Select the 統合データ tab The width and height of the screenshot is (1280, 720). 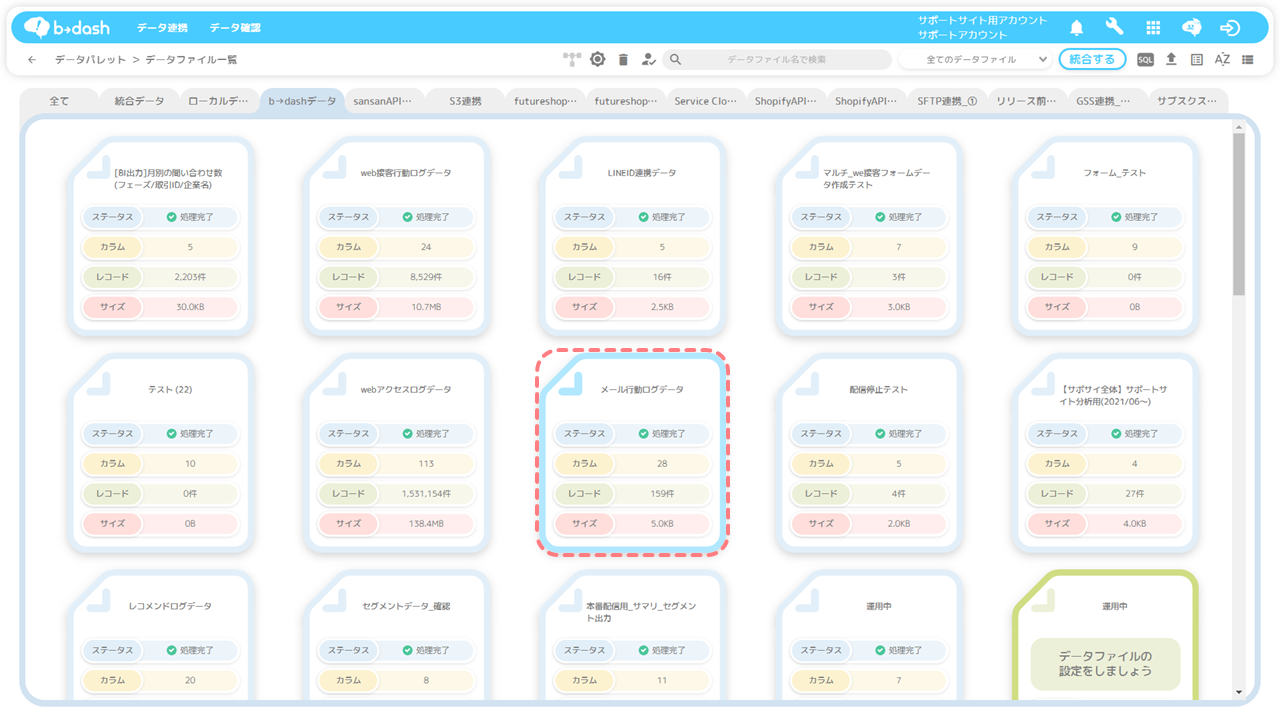point(139,101)
